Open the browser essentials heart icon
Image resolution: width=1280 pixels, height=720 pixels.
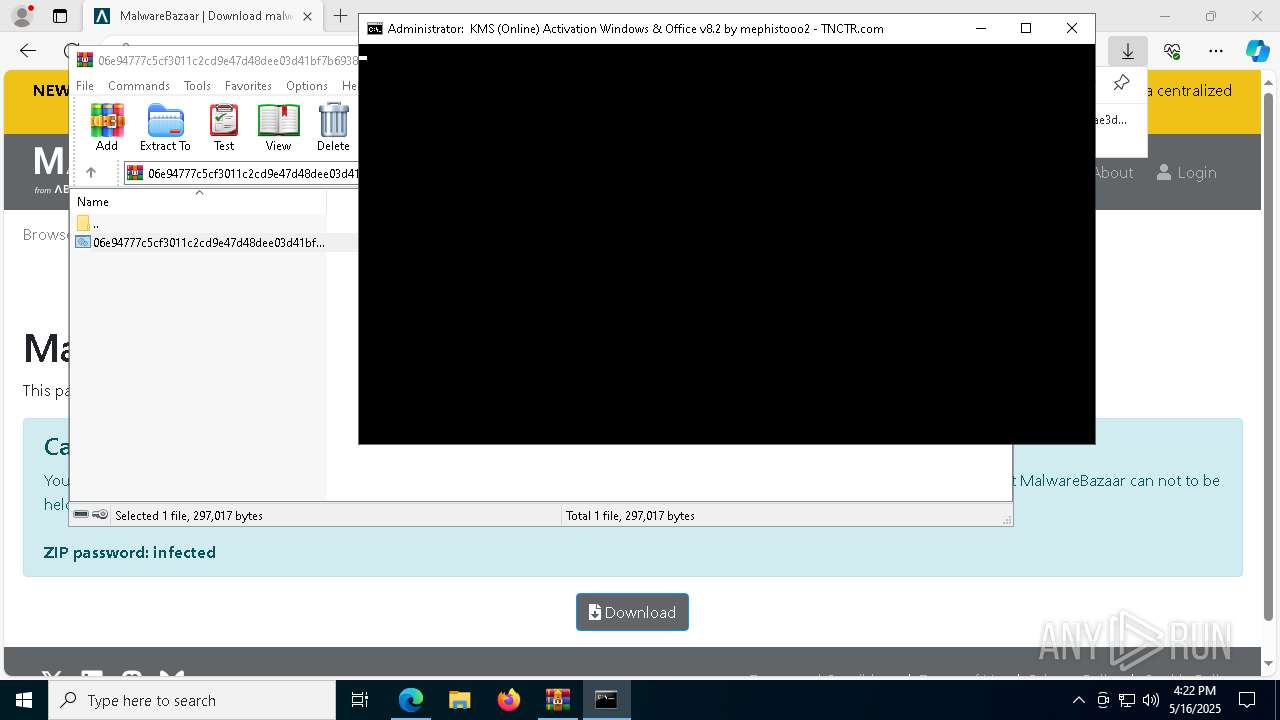(x=1172, y=51)
